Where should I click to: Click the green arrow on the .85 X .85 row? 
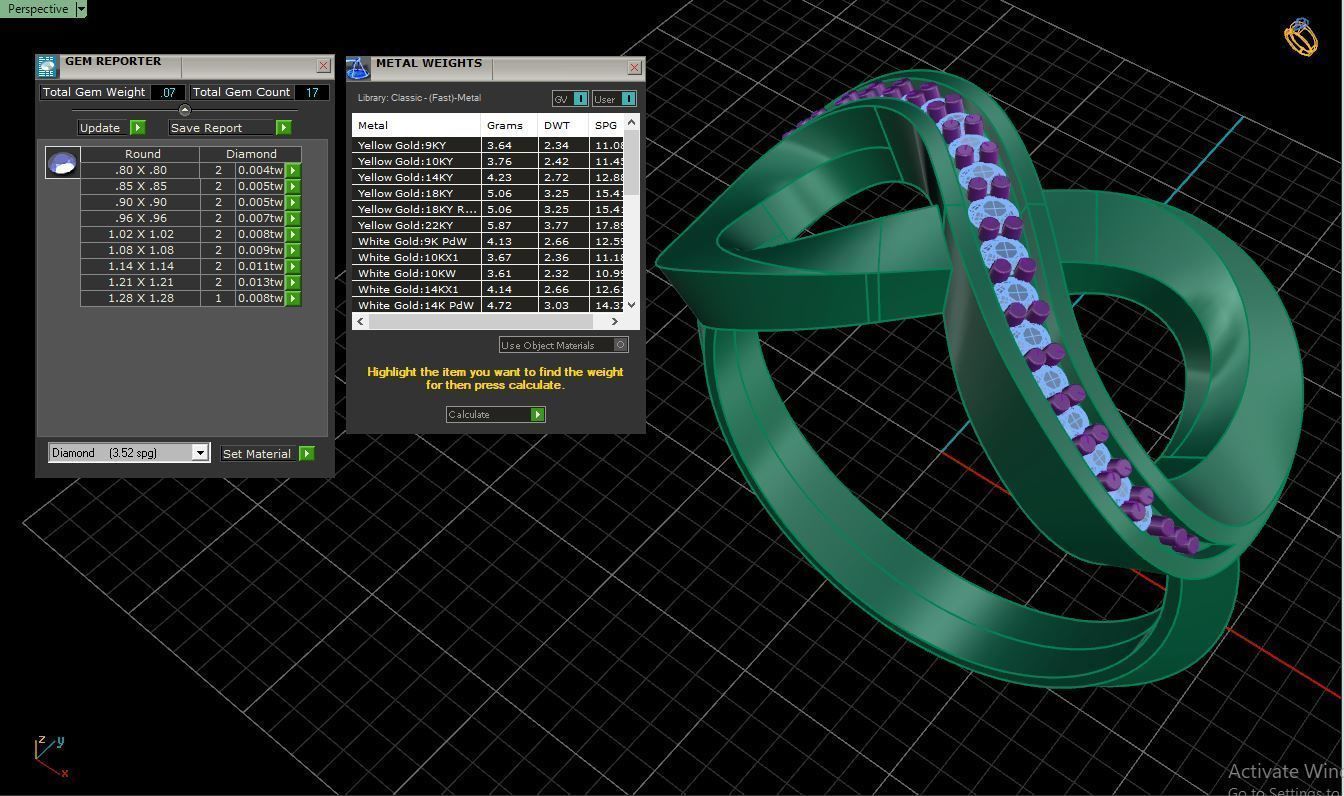coord(293,187)
